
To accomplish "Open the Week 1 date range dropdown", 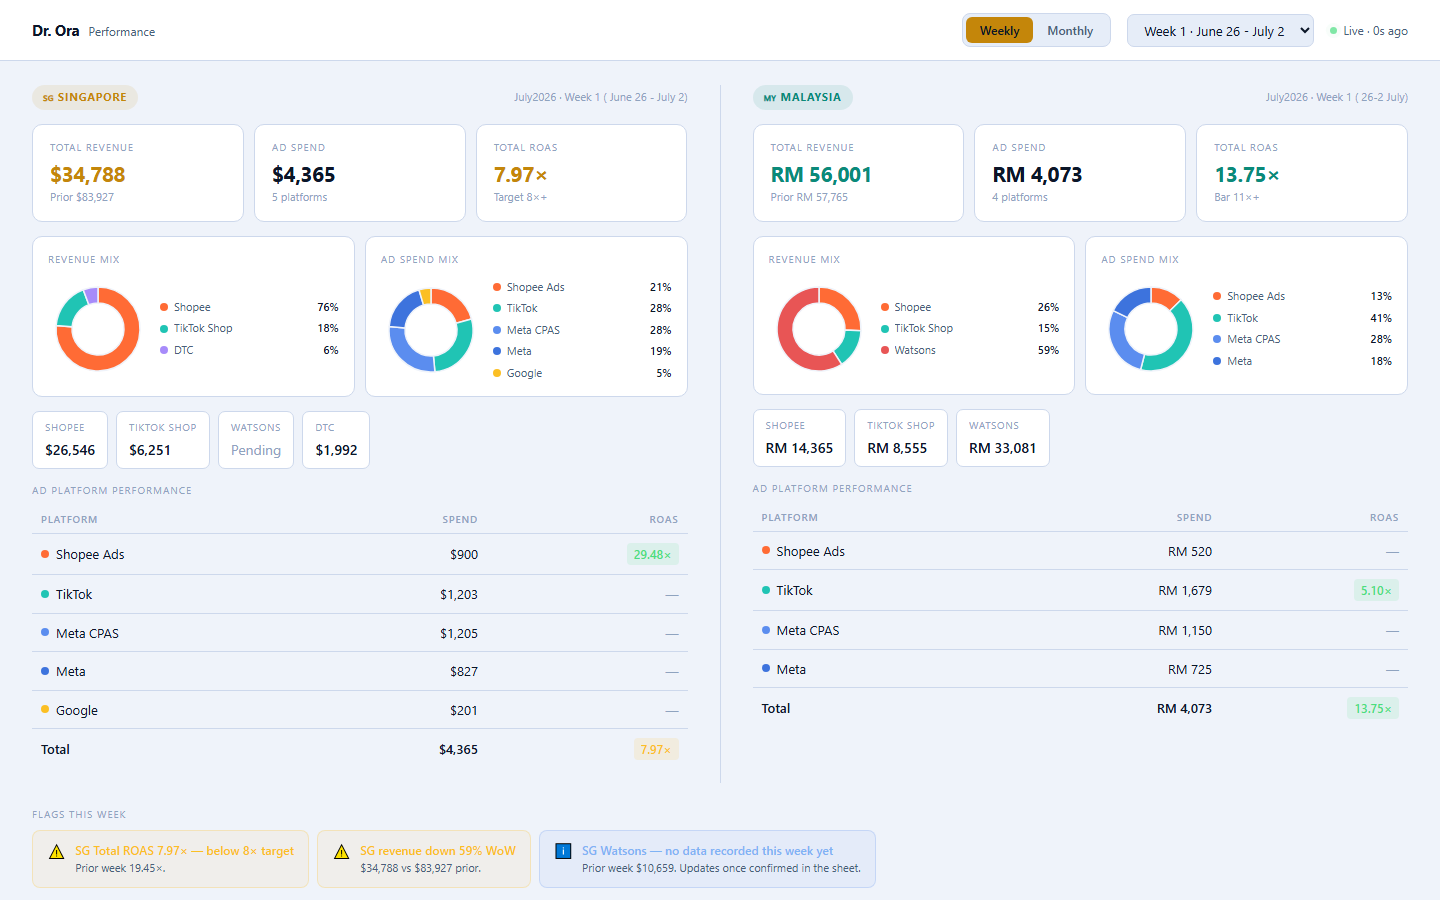I will [x=1220, y=31].
